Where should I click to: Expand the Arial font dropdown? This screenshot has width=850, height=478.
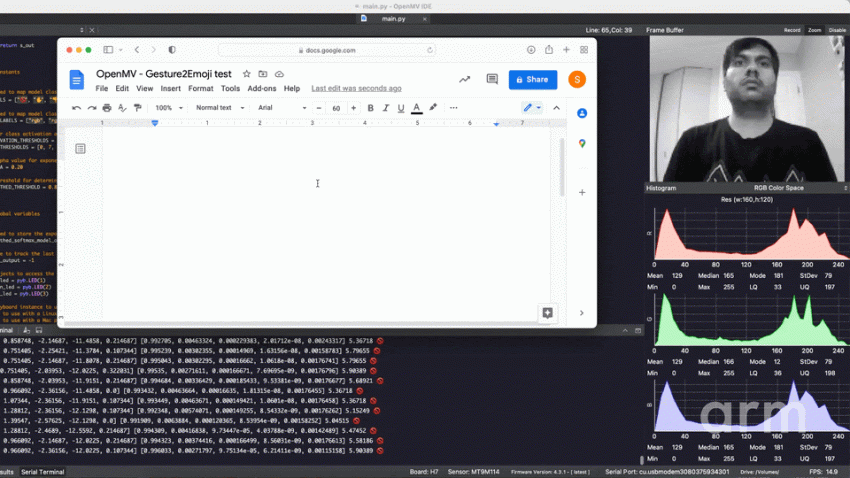[282, 108]
